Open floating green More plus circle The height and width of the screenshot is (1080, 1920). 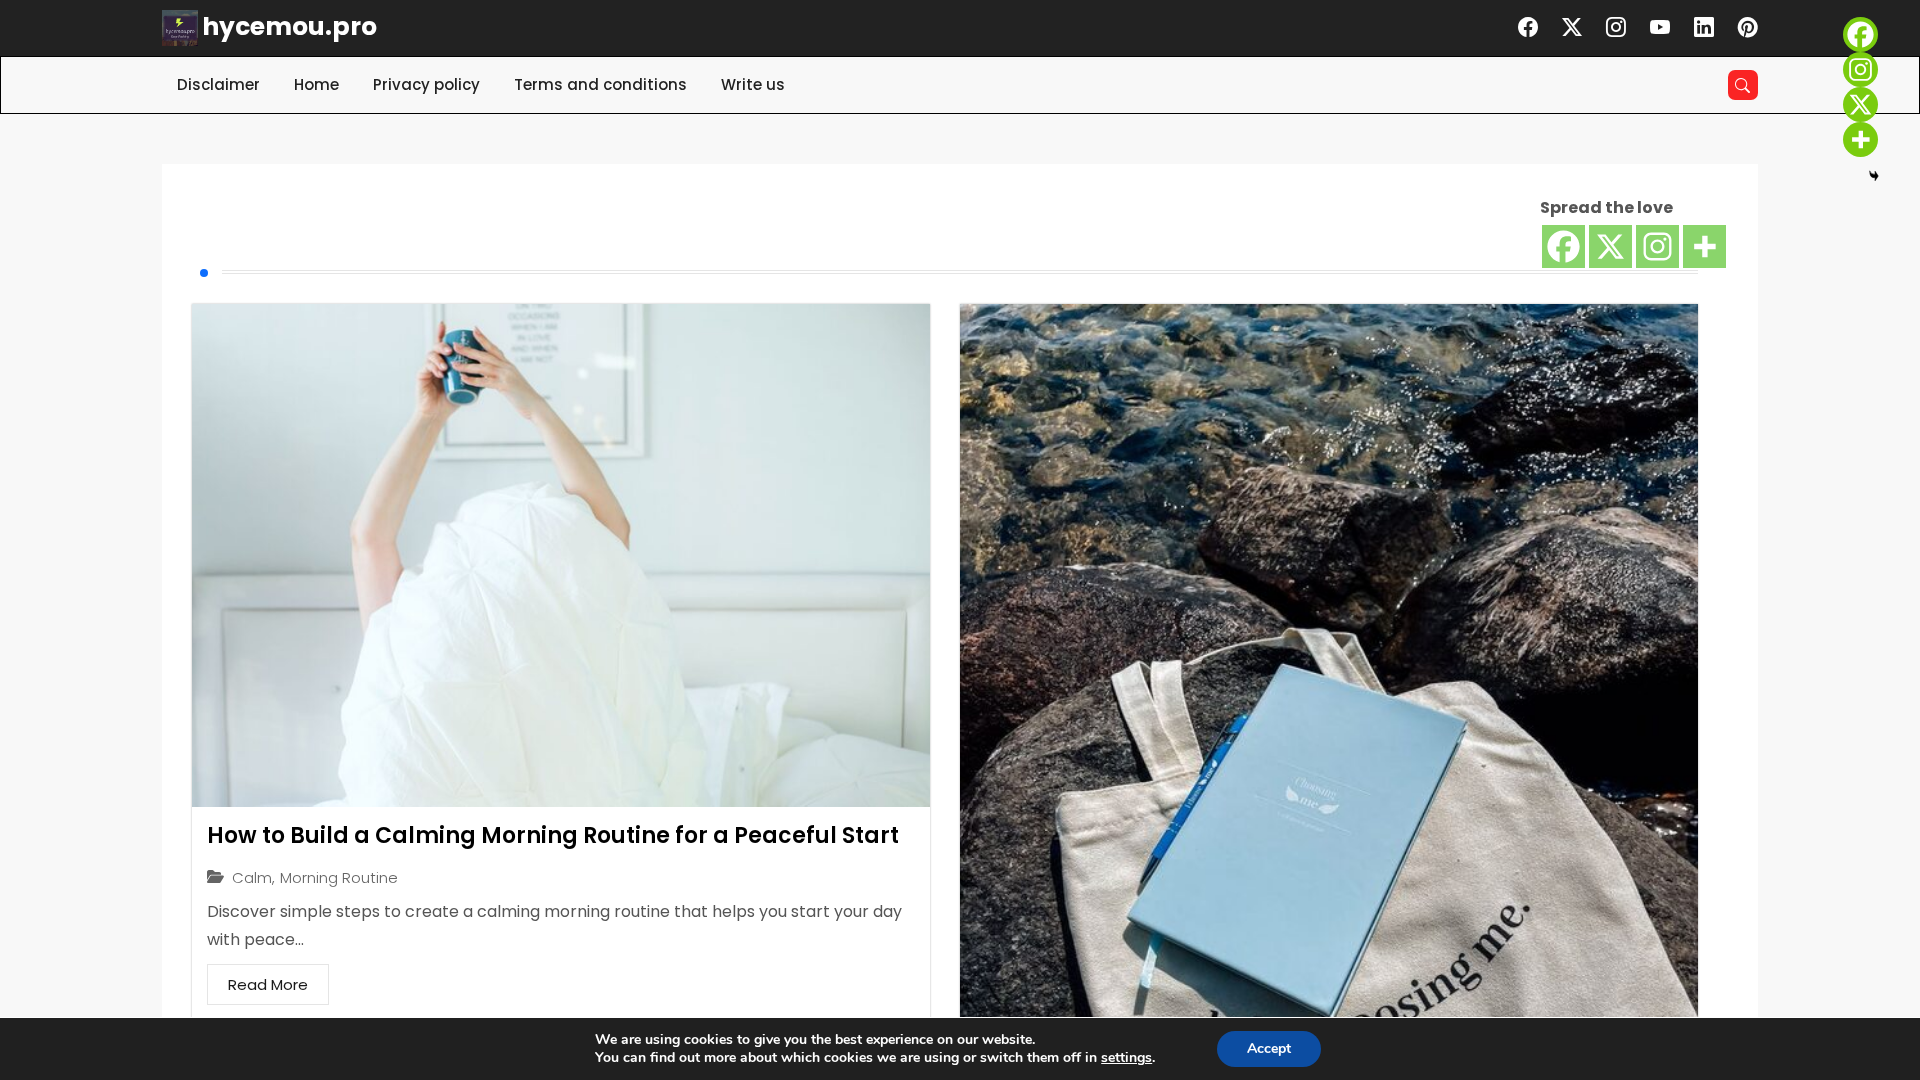point(1860,140)
